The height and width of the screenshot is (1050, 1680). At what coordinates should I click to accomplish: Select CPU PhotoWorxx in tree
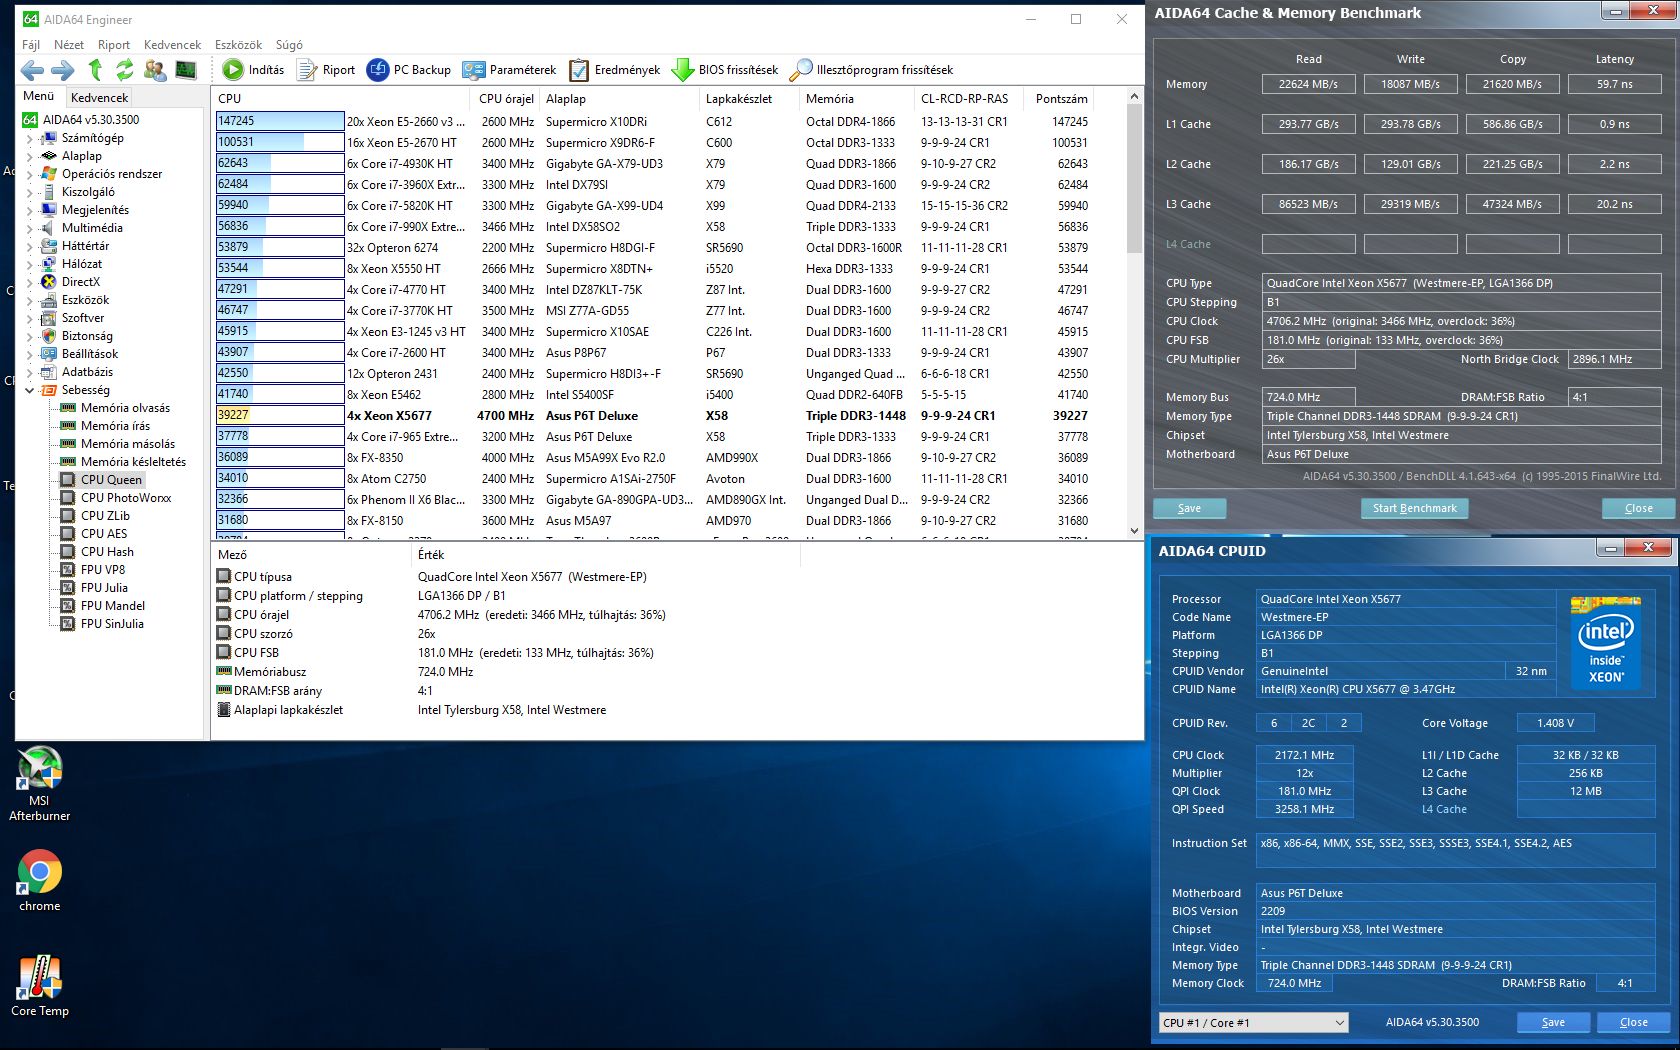tap(116, 498)
